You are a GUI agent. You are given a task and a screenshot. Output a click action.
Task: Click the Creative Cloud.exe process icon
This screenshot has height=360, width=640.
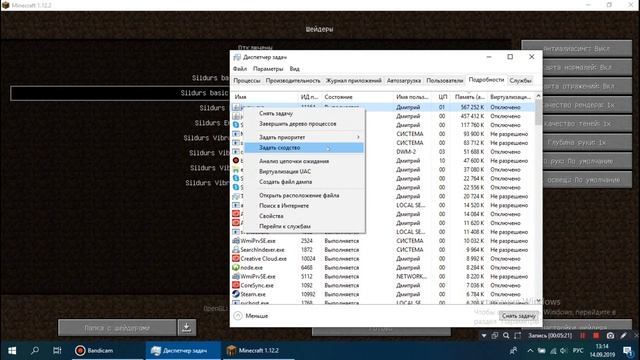[x=236, y=258]
